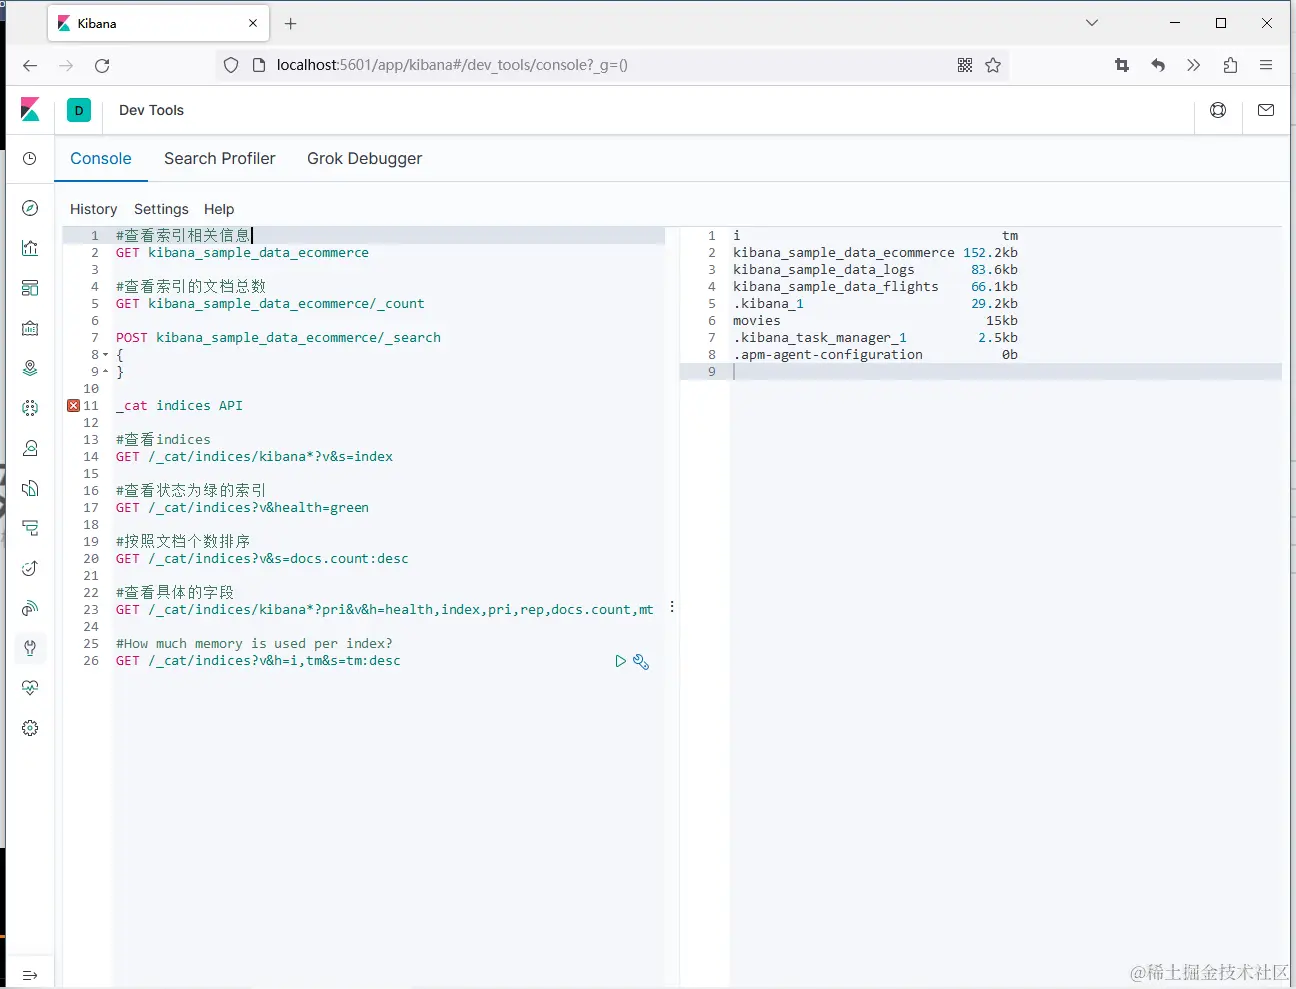Switch to the Grok Debugger tab
Viewport: 1296px width, 989px height.
coord(364,158)
